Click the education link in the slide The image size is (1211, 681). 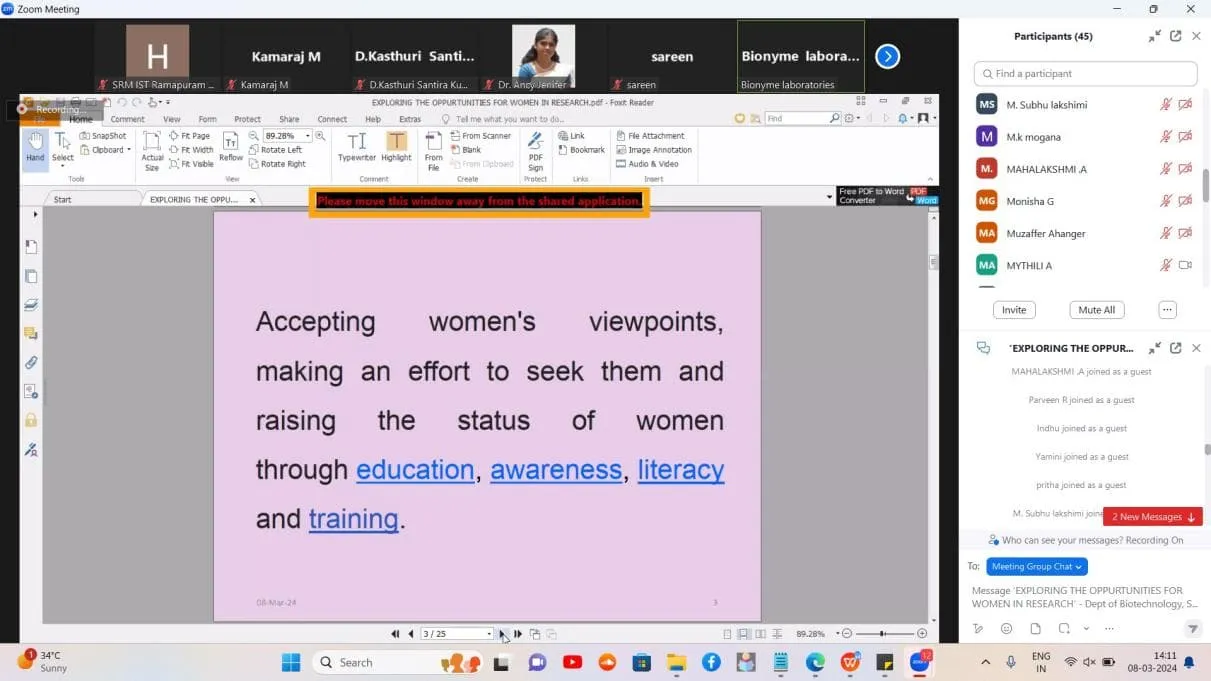[x=415, y=470]
